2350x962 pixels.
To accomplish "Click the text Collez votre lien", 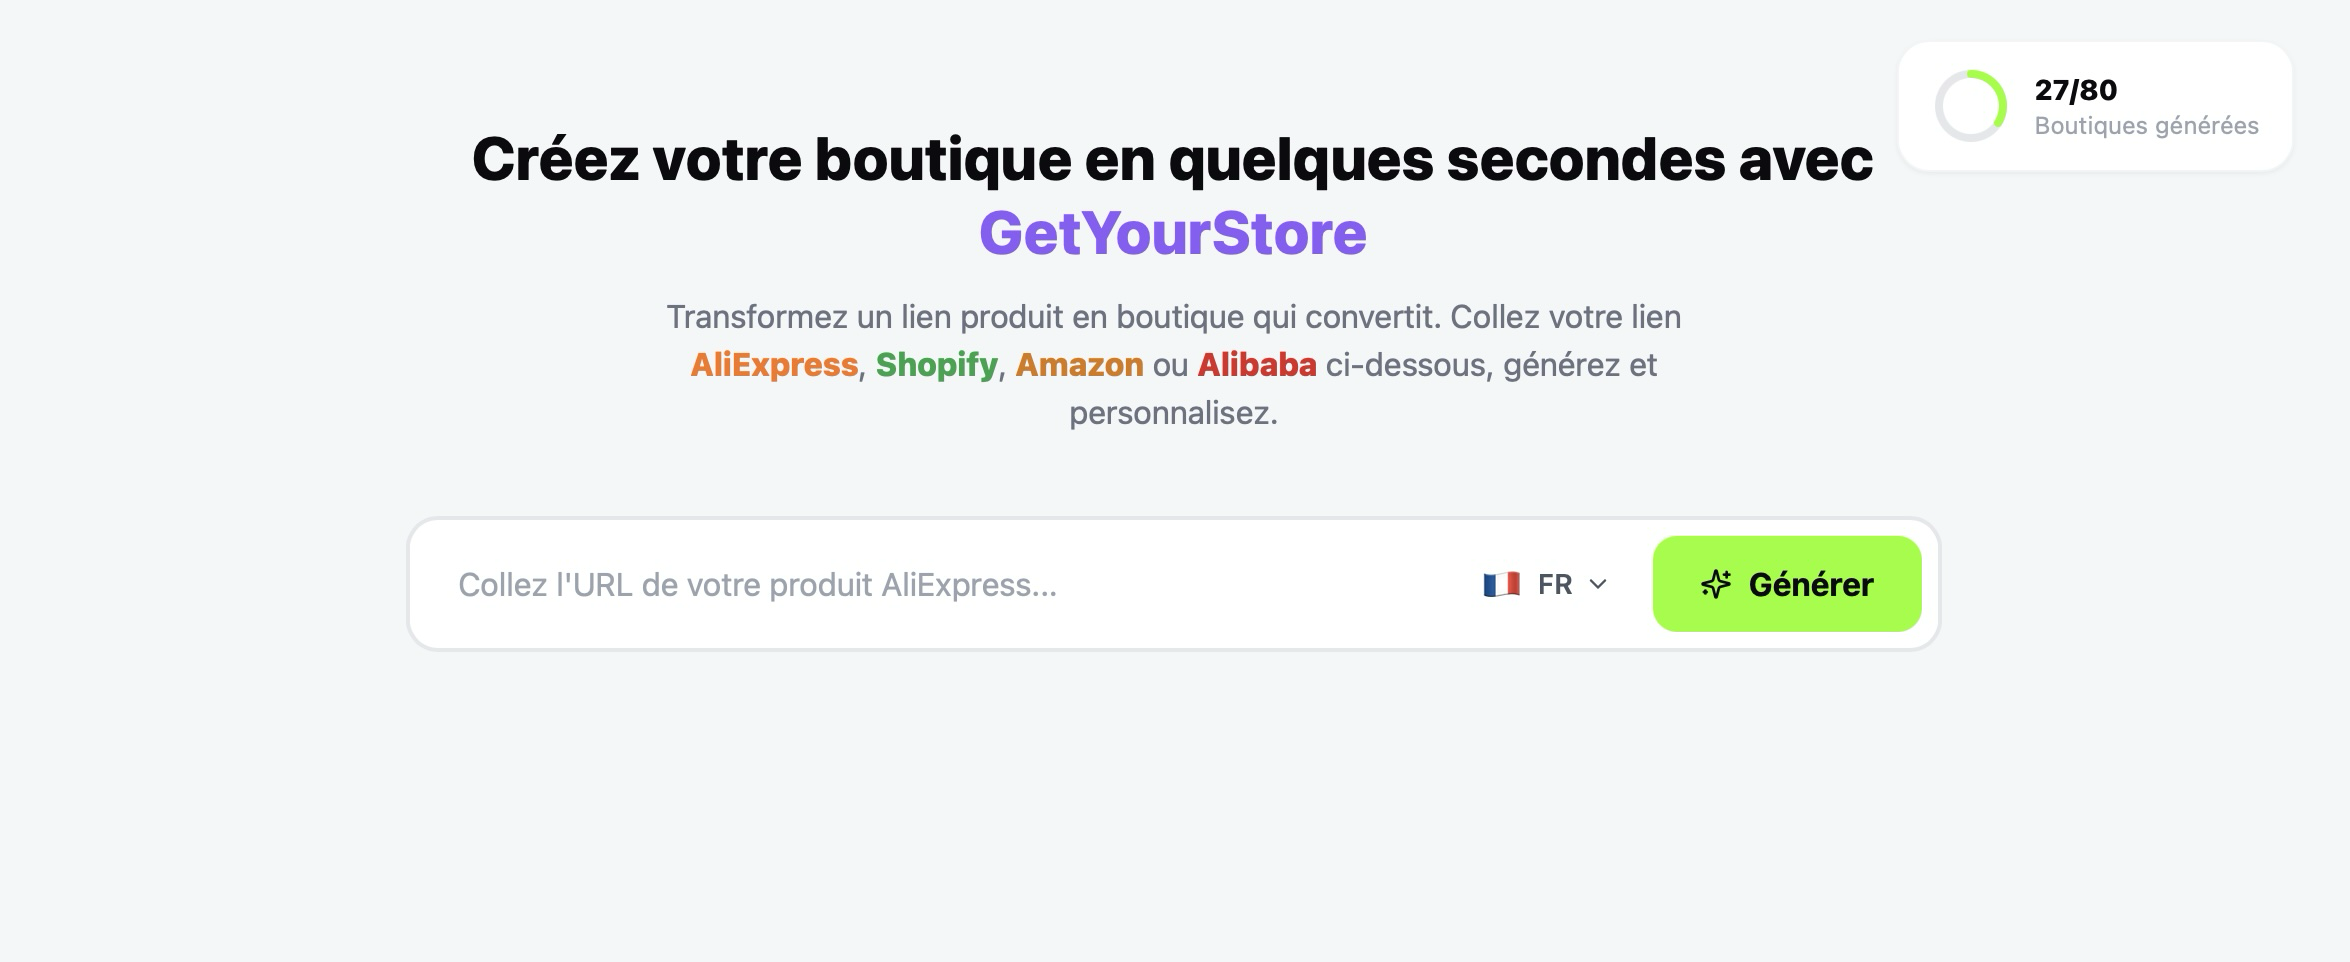I will 1565,317.
